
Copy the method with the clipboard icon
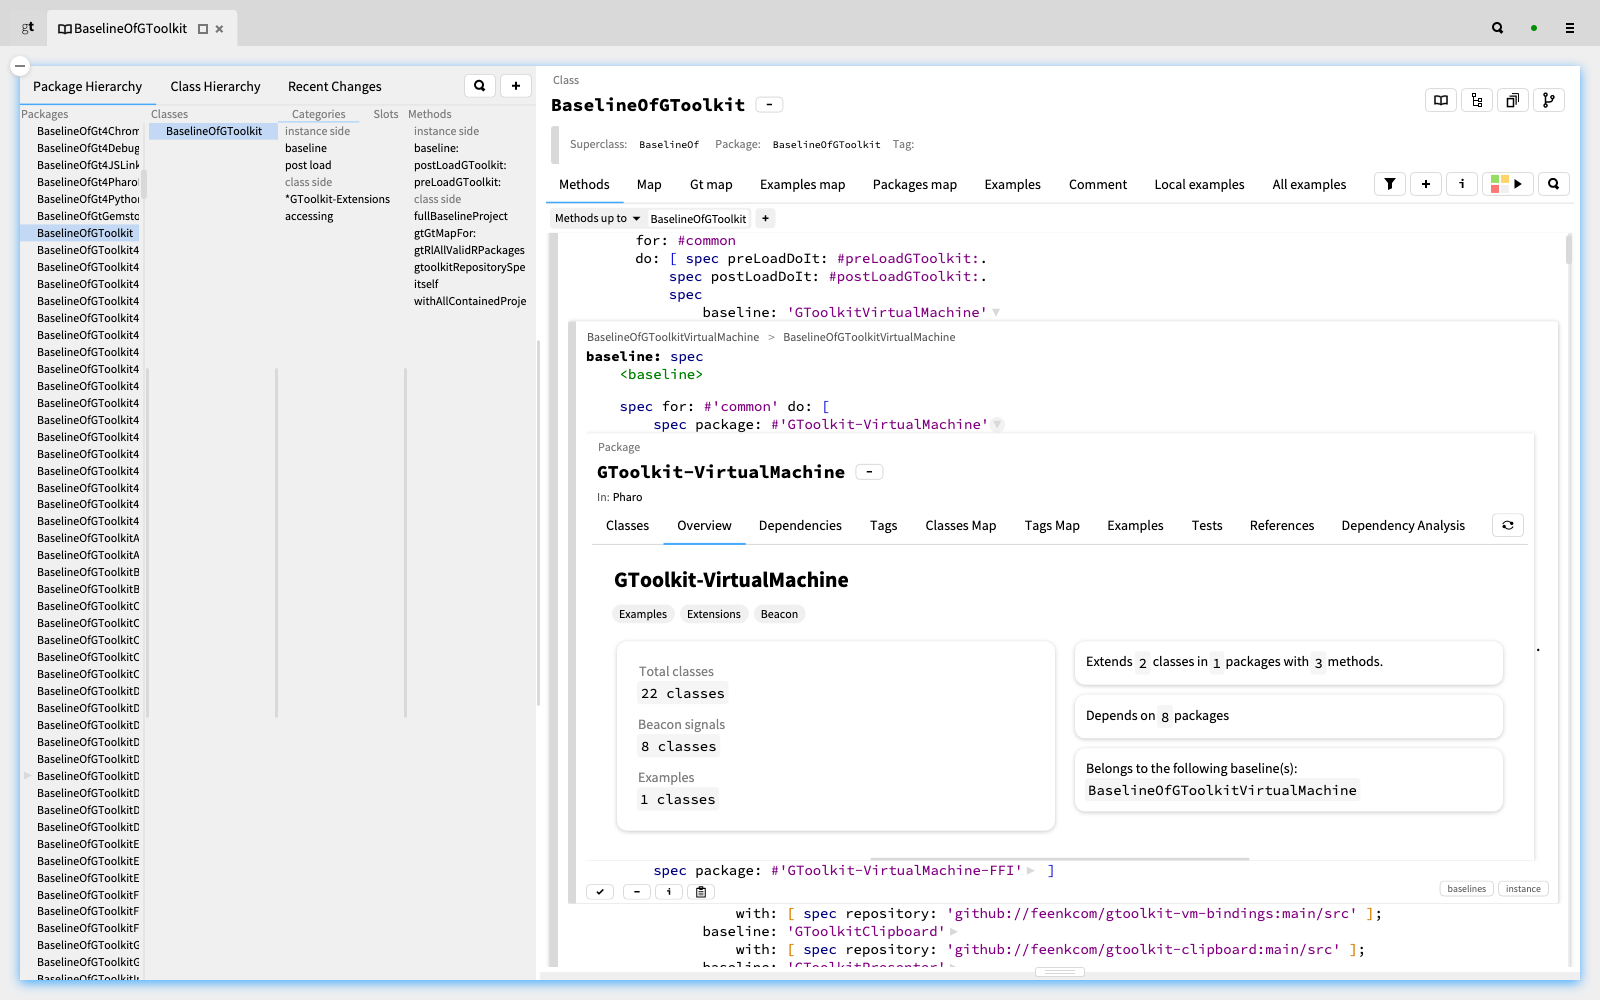[x=701, y=892]
